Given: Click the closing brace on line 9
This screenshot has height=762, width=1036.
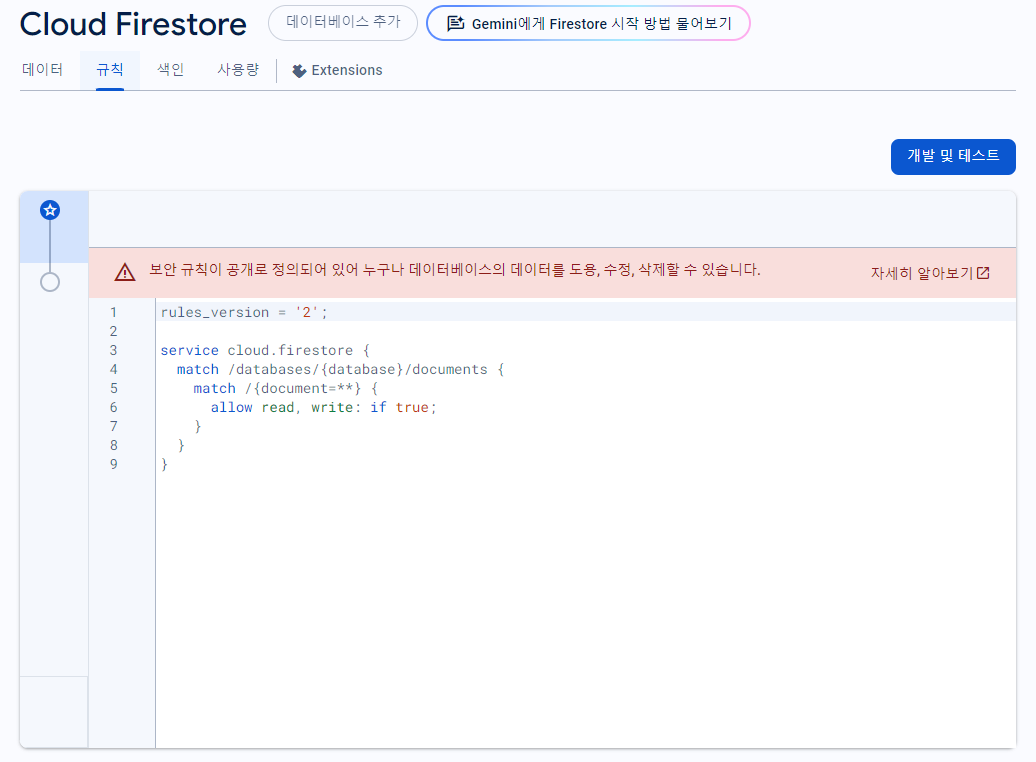Looking at the screenshot, I should [165, 465].
